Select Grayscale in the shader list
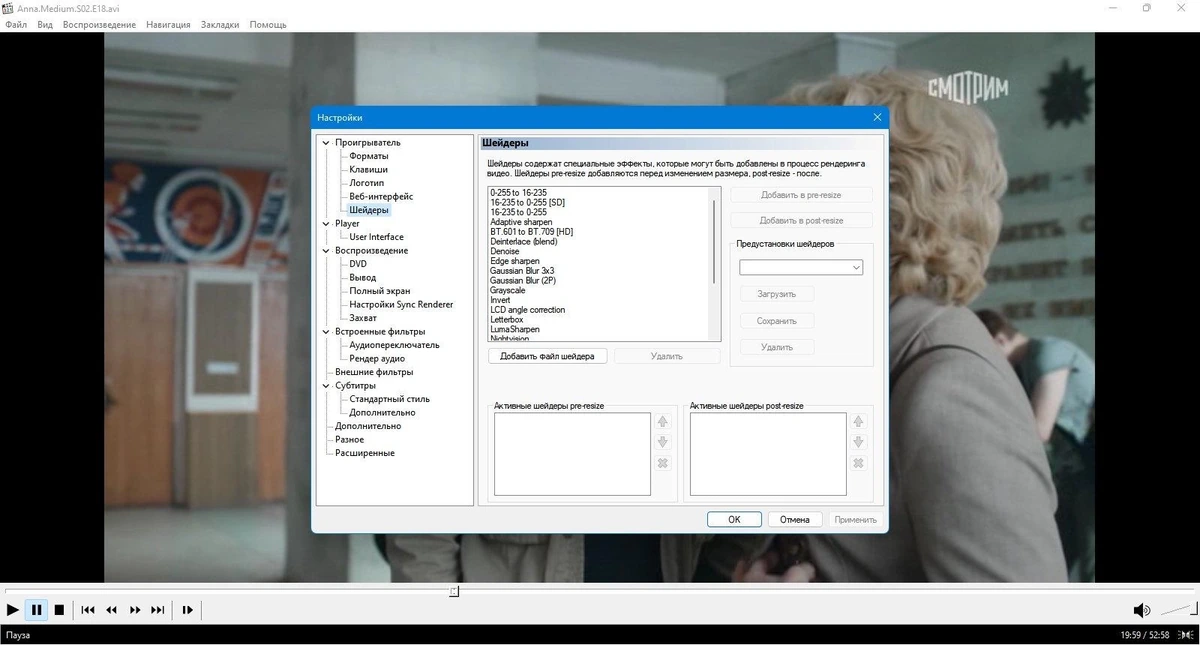The width and height of the screenshot is (1200, 645). coord(508,290)
